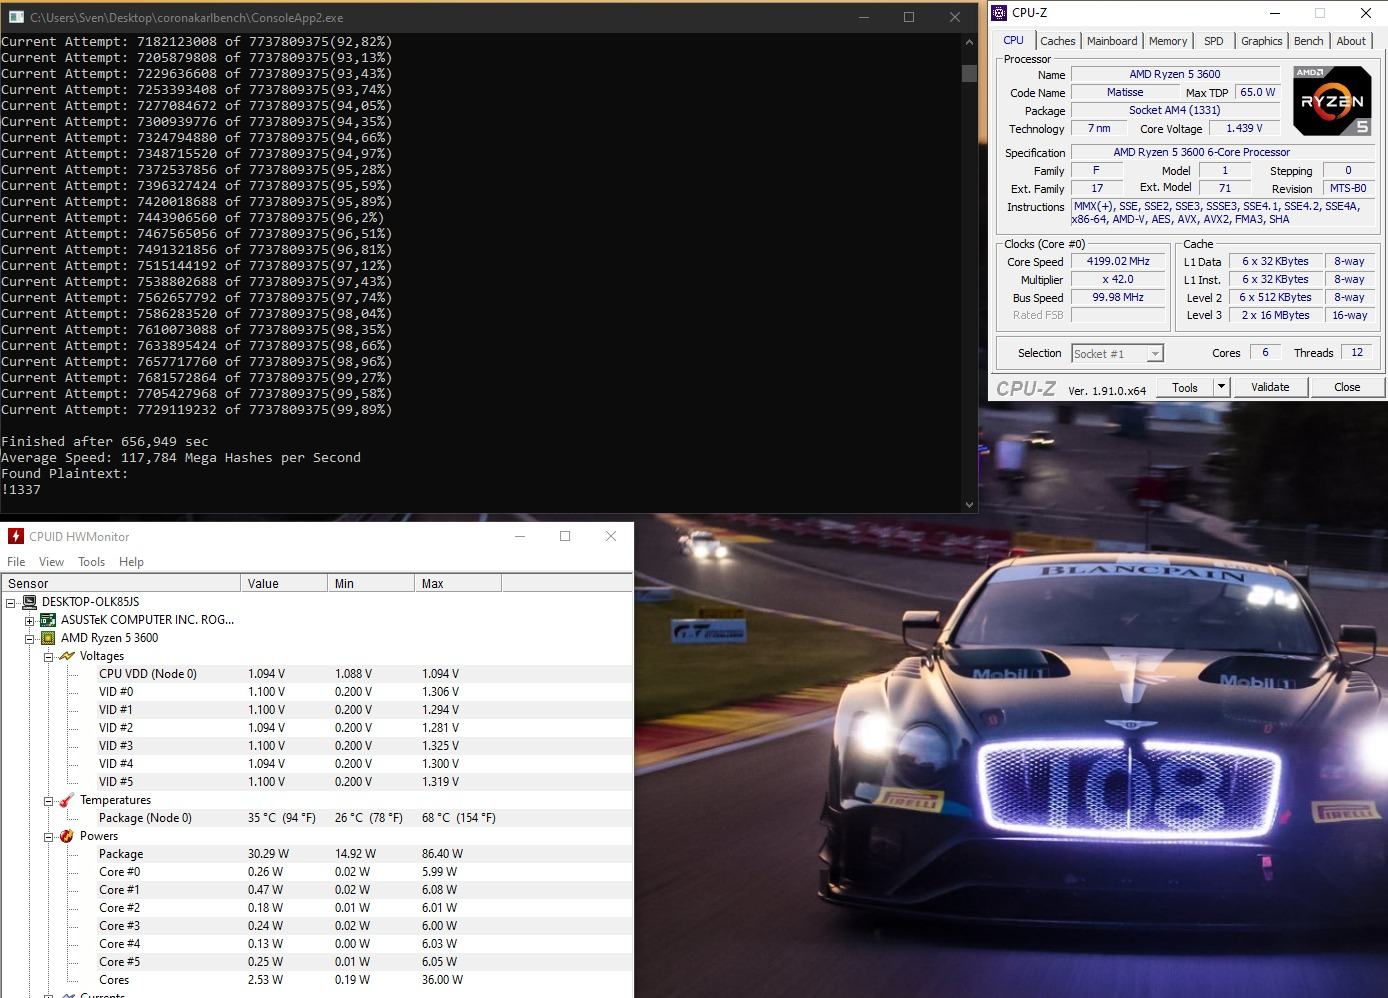1388x998 pixels.
Task: Collapse the AMD Ryzen 5 3600 node
Action: tap(30, 638)
